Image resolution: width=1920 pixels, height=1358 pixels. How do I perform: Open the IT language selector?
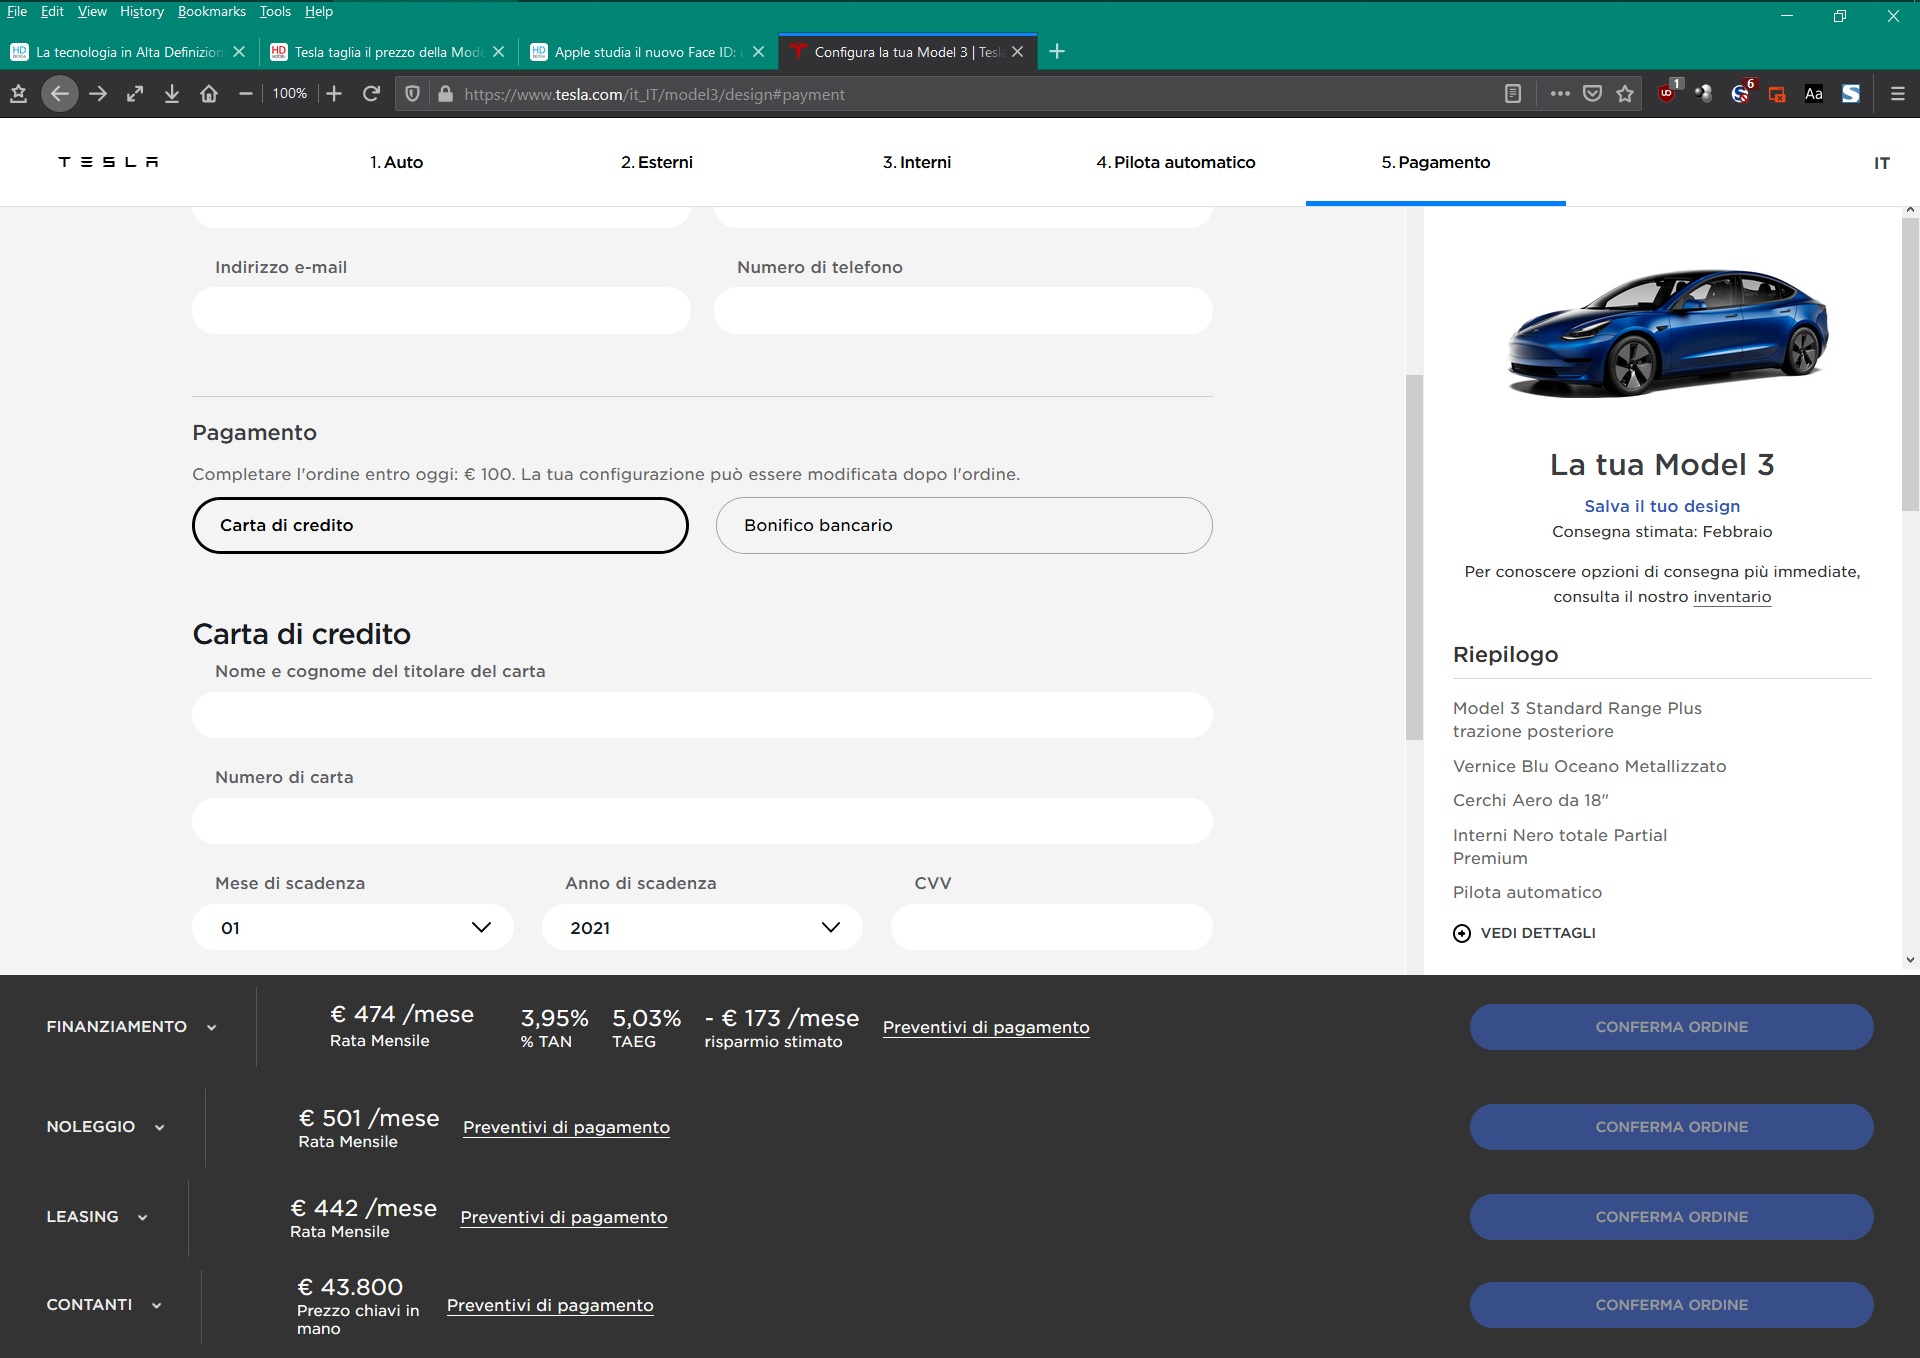click(1881, 163)
